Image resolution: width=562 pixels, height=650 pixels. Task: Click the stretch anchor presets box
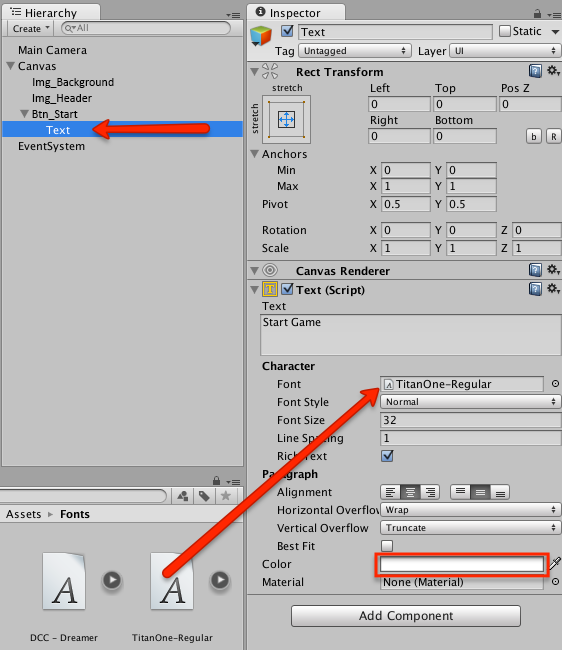[286, 119]
